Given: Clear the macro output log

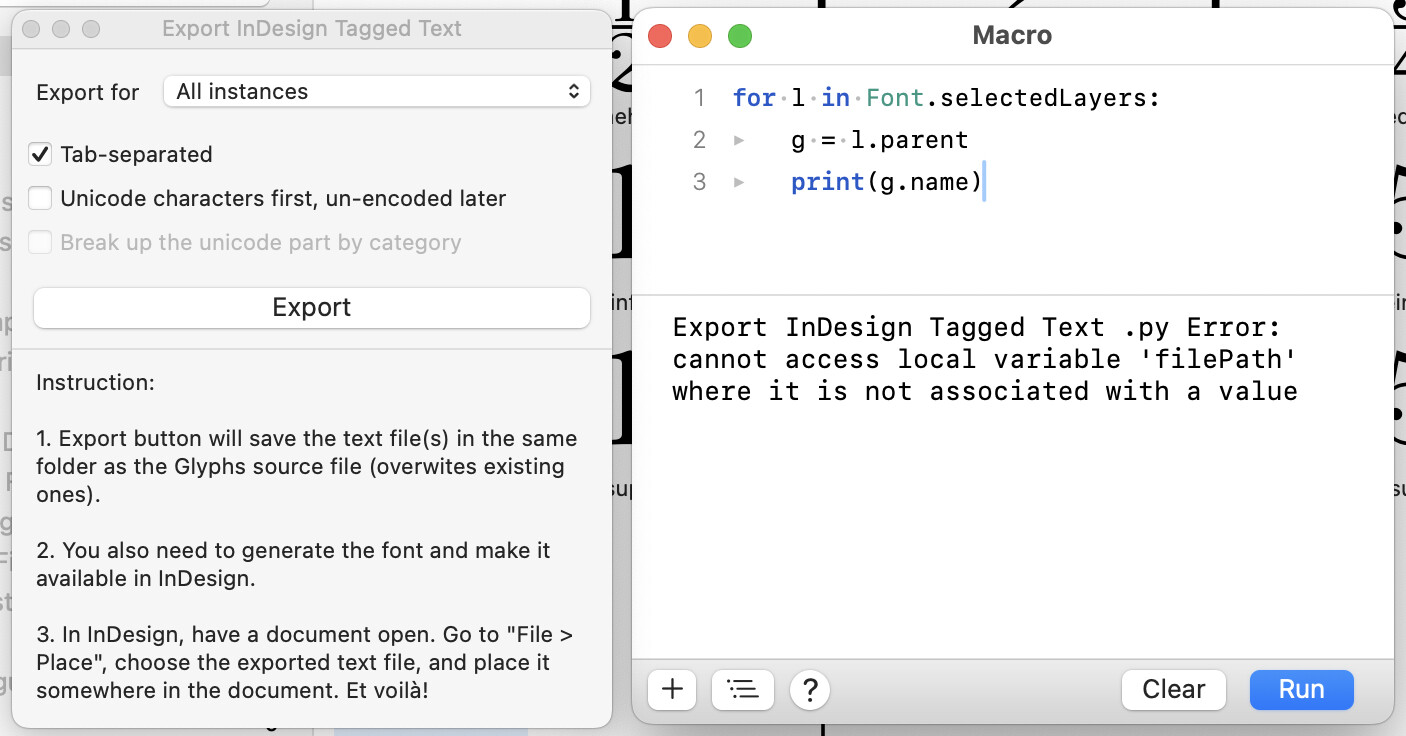Looking at the screenshot, I should coord(1173,689).
